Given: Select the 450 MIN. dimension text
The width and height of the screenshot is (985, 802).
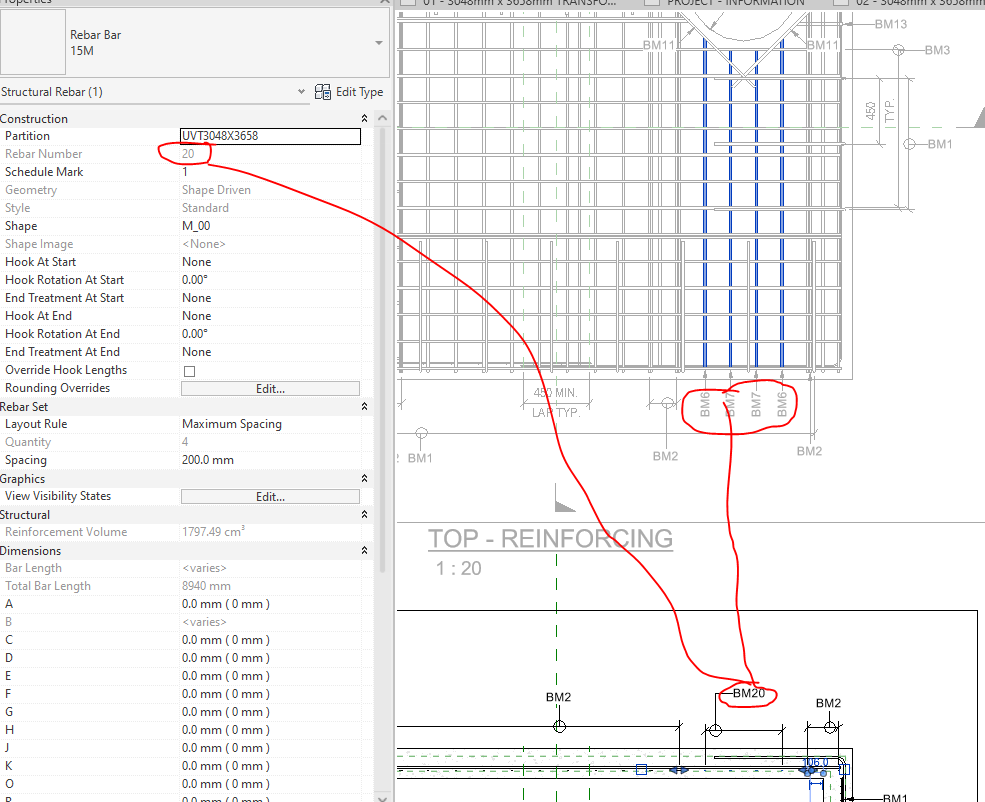Looking at the screenshot, I should pyautogui.click(x=555, y=393).
